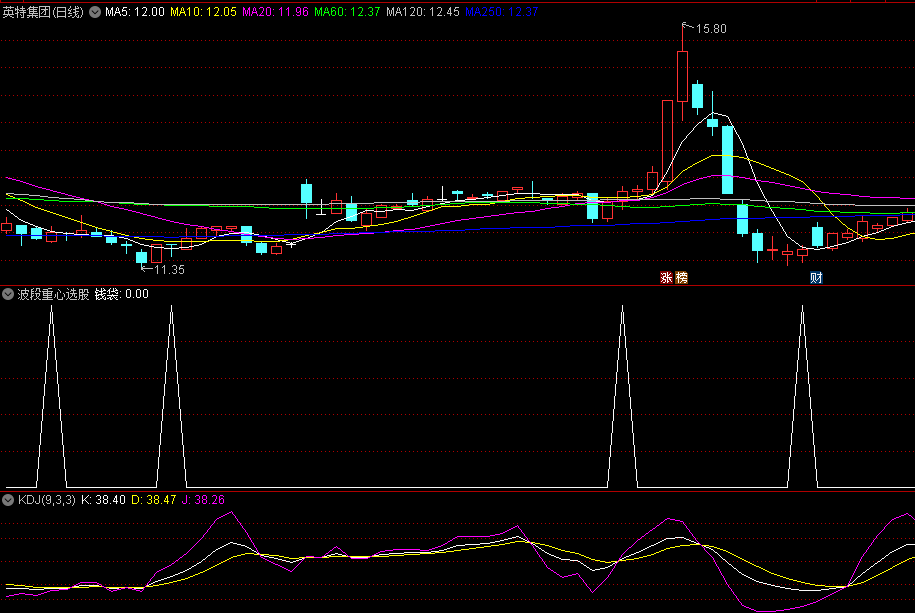Image resolution: width=915 pixels, height=613 pixels.
Task: Click the 钱袋: 0.00 value
Action: click(x=122, y=294)
